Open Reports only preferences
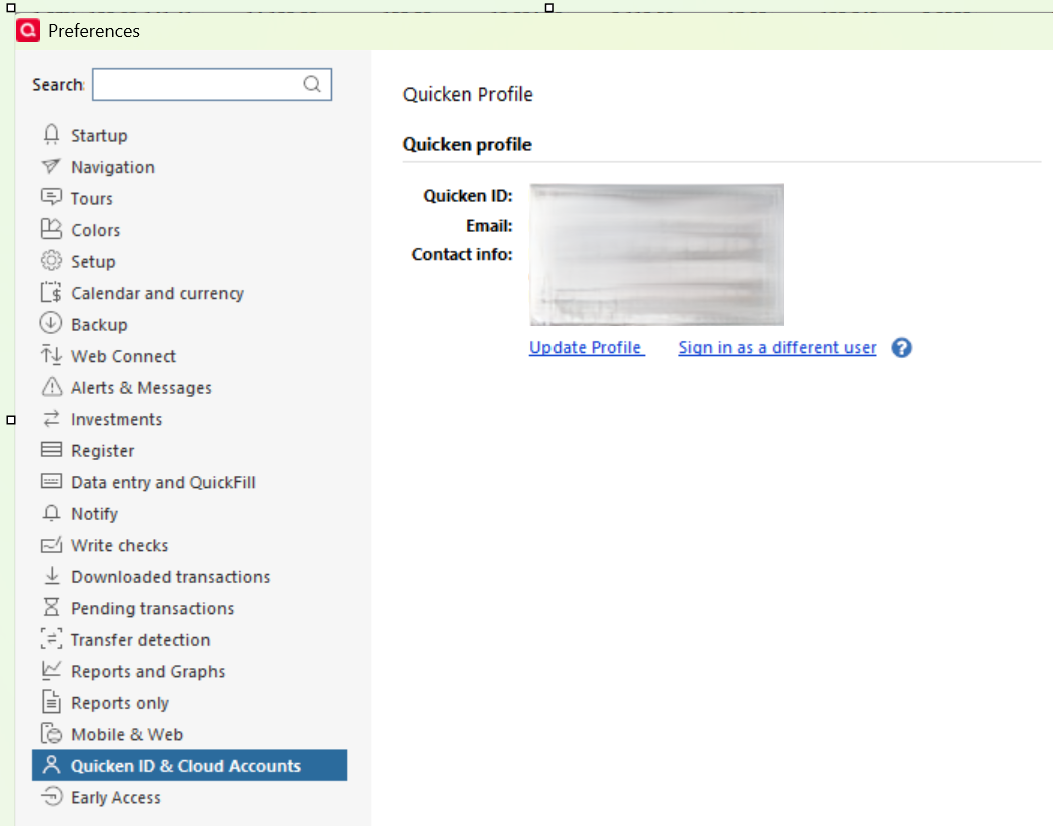The image size is (1053, 826). pos(120,704)
